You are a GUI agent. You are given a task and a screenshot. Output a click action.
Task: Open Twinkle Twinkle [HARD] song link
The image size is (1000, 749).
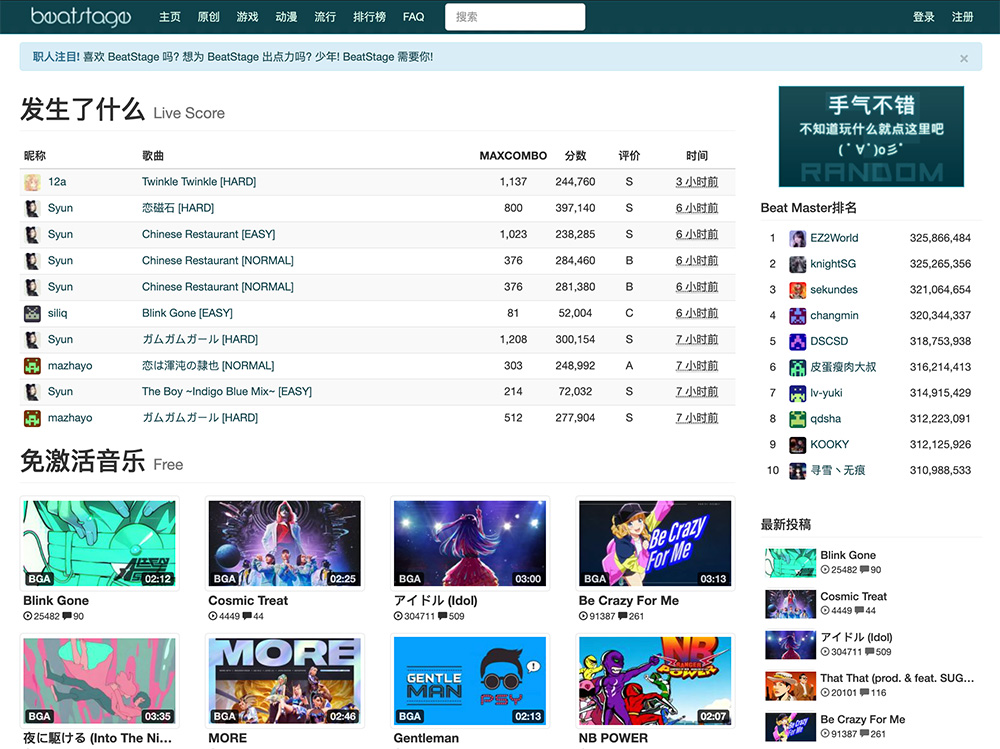(199, 182)
